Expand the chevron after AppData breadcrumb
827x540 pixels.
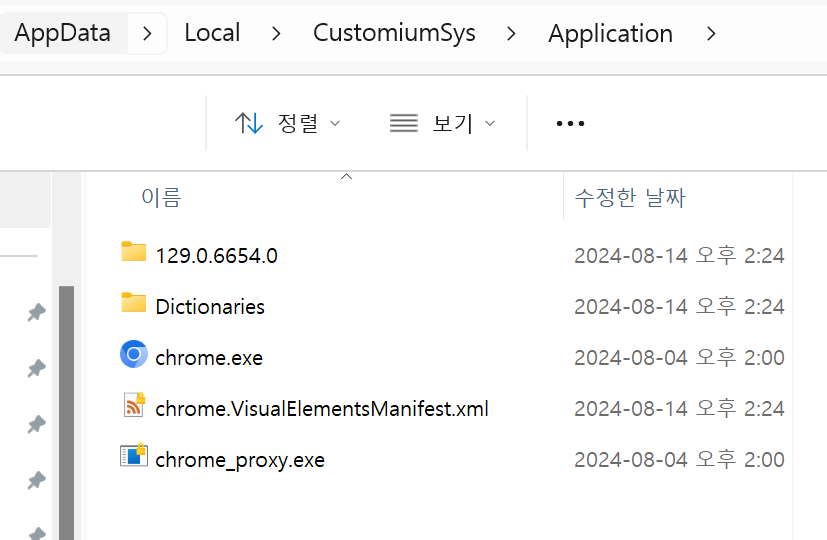[x=147, y=34]
